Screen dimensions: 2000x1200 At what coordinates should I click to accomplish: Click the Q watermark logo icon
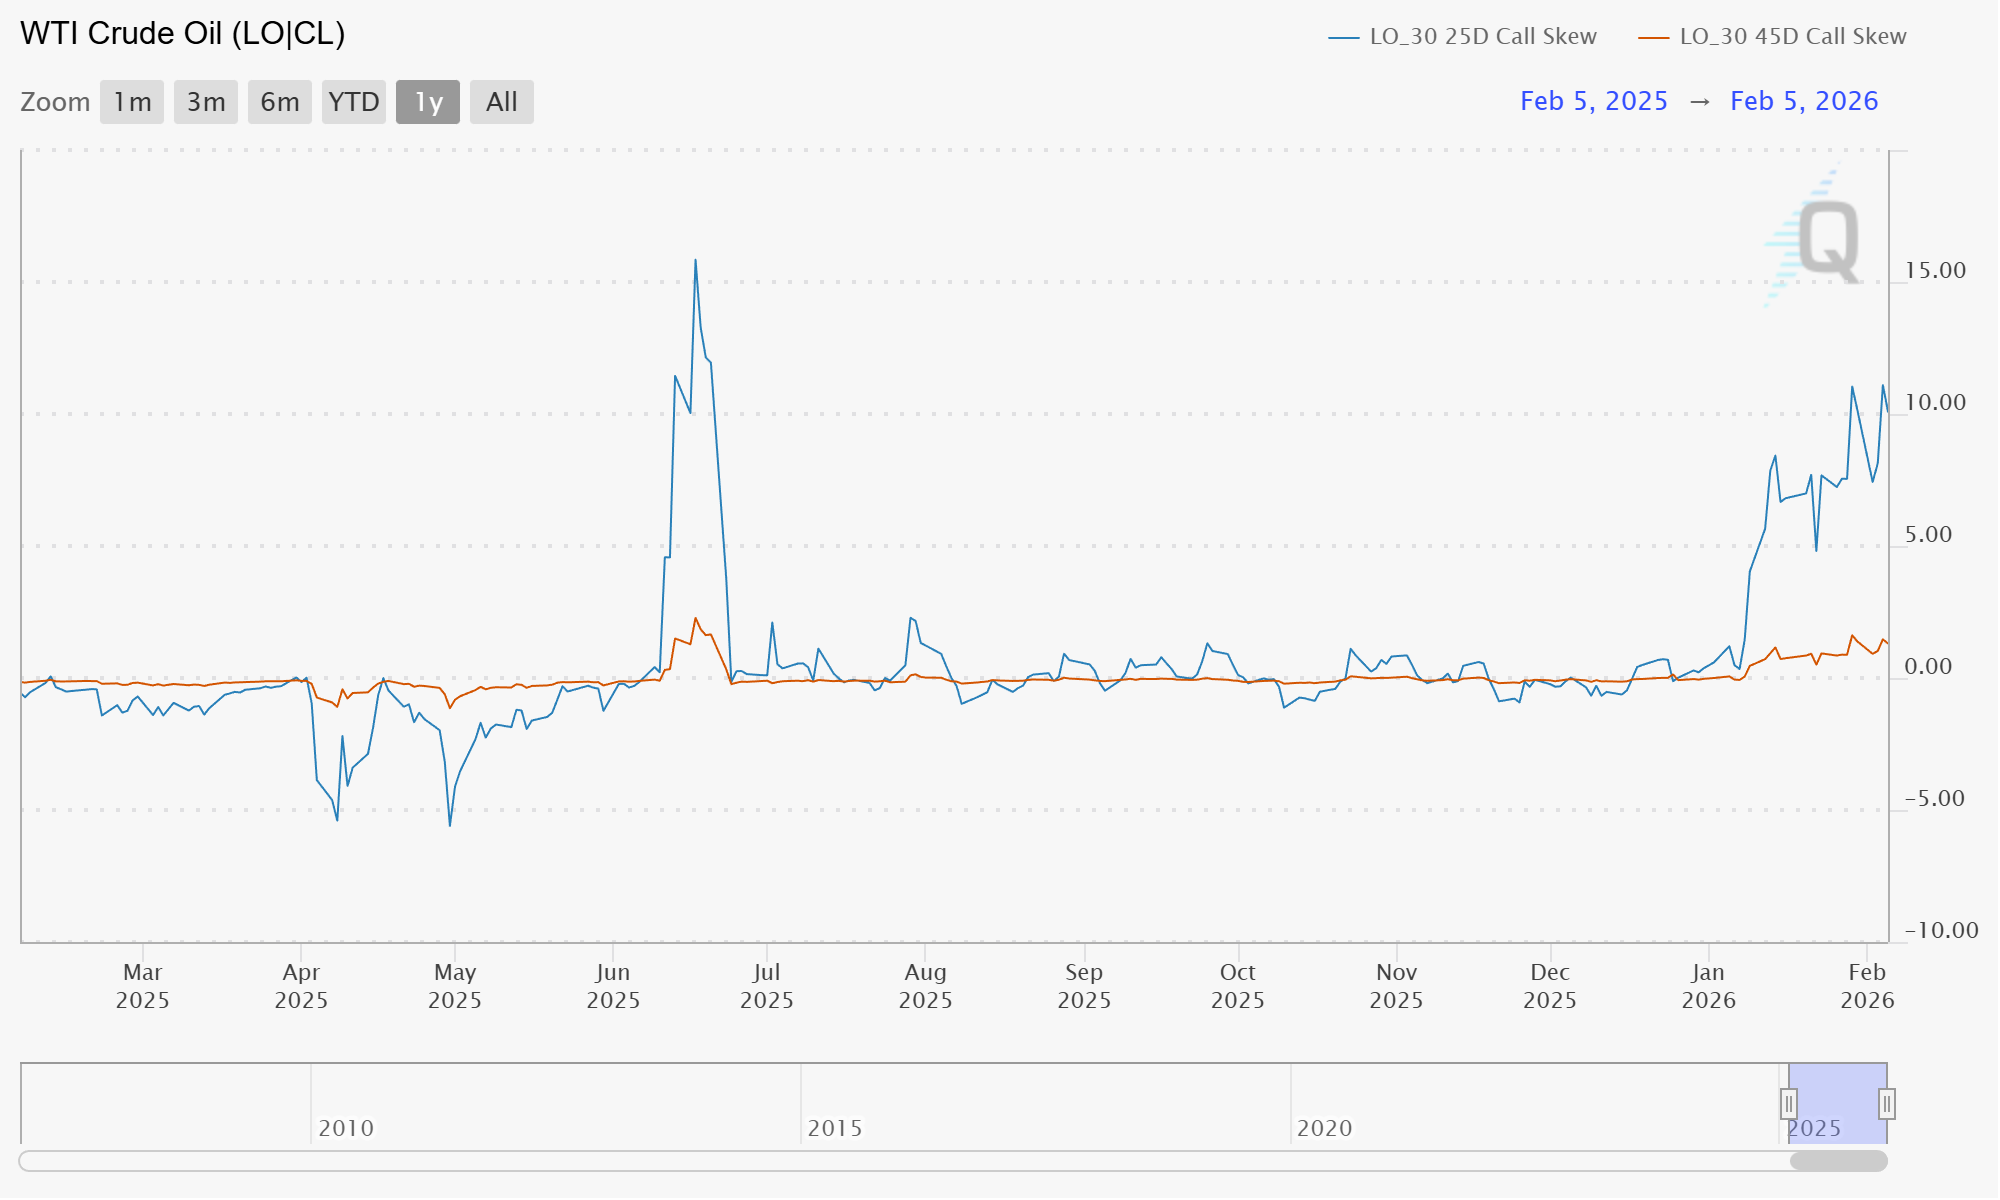[x=1826, y=240]
